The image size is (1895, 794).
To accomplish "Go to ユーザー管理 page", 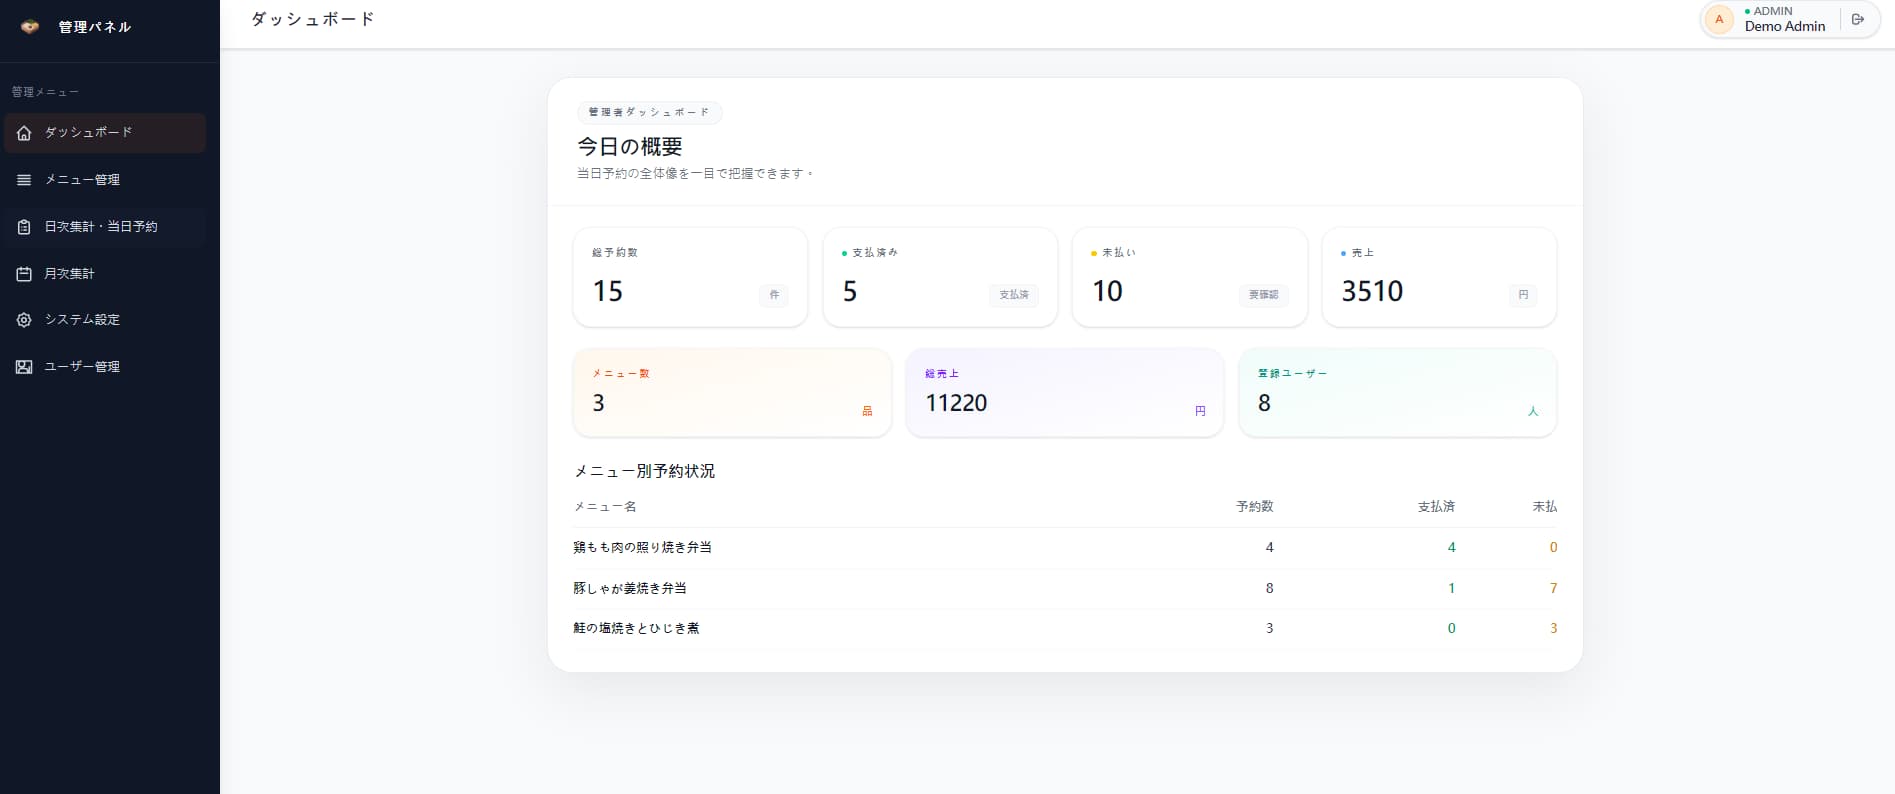I will coord(105,367).
